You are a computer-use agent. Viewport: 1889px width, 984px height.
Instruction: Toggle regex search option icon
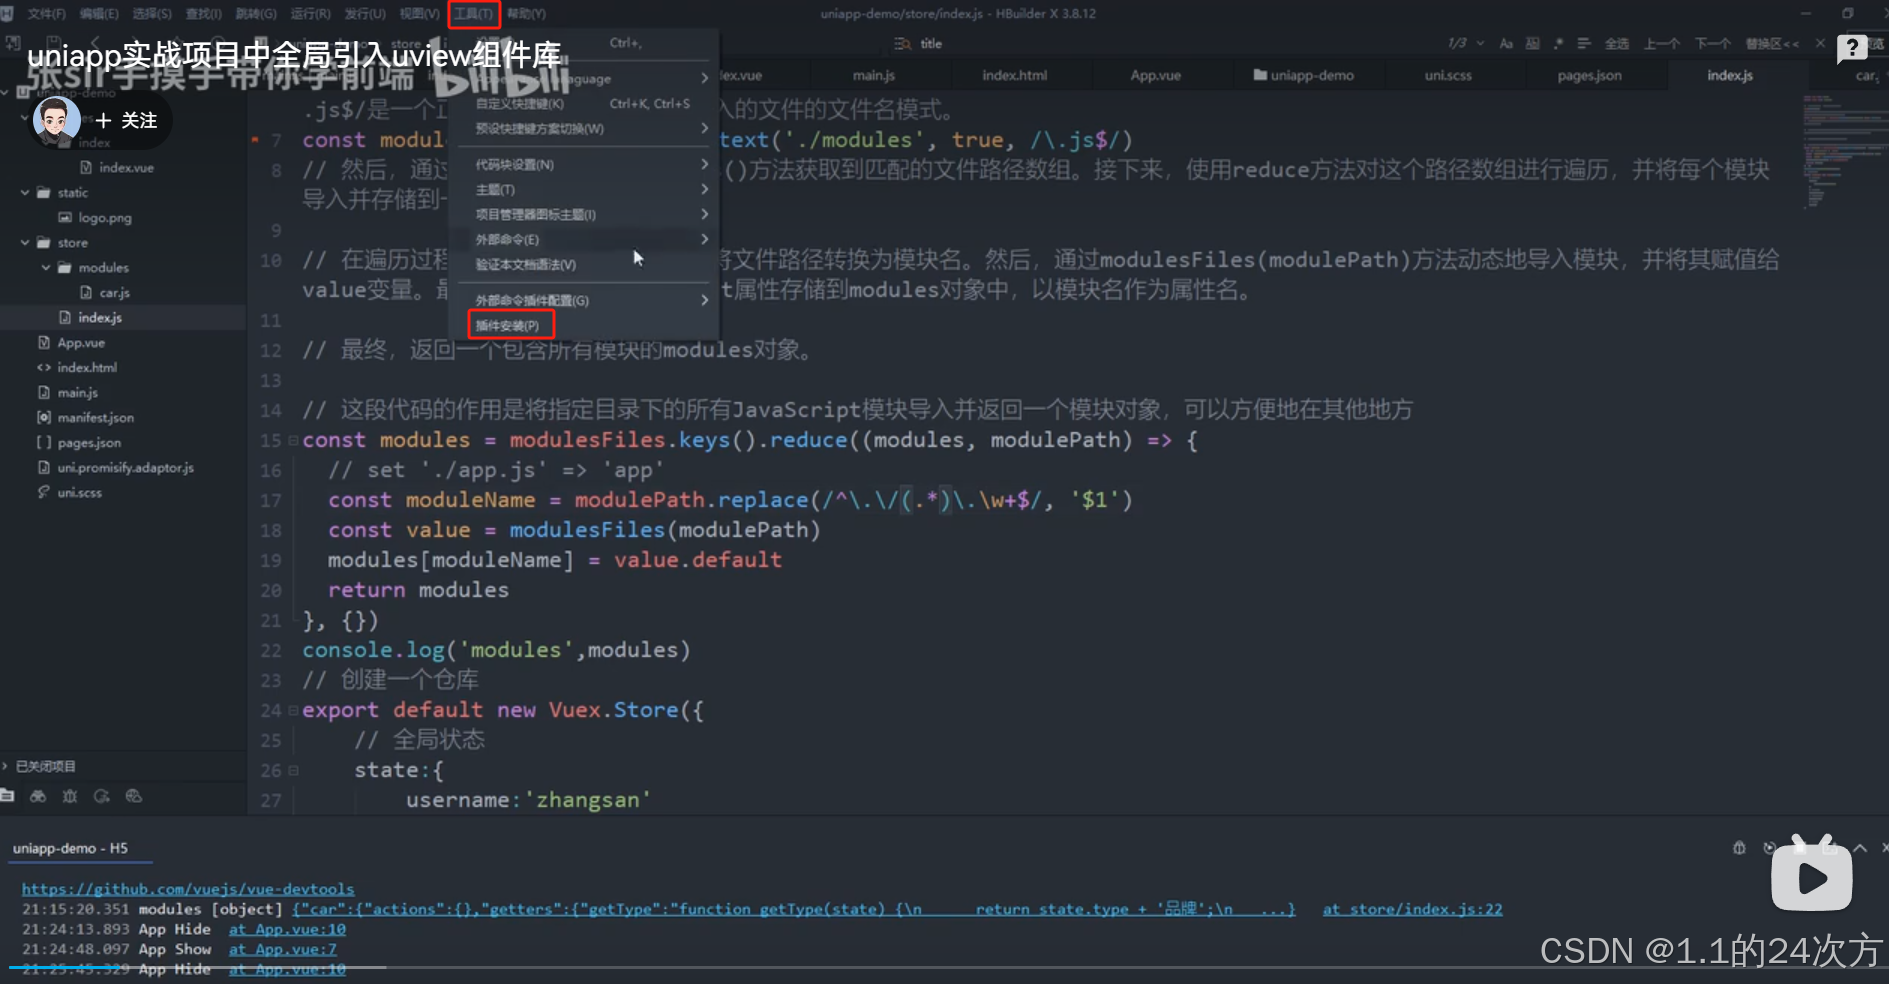click(1558, 43)
